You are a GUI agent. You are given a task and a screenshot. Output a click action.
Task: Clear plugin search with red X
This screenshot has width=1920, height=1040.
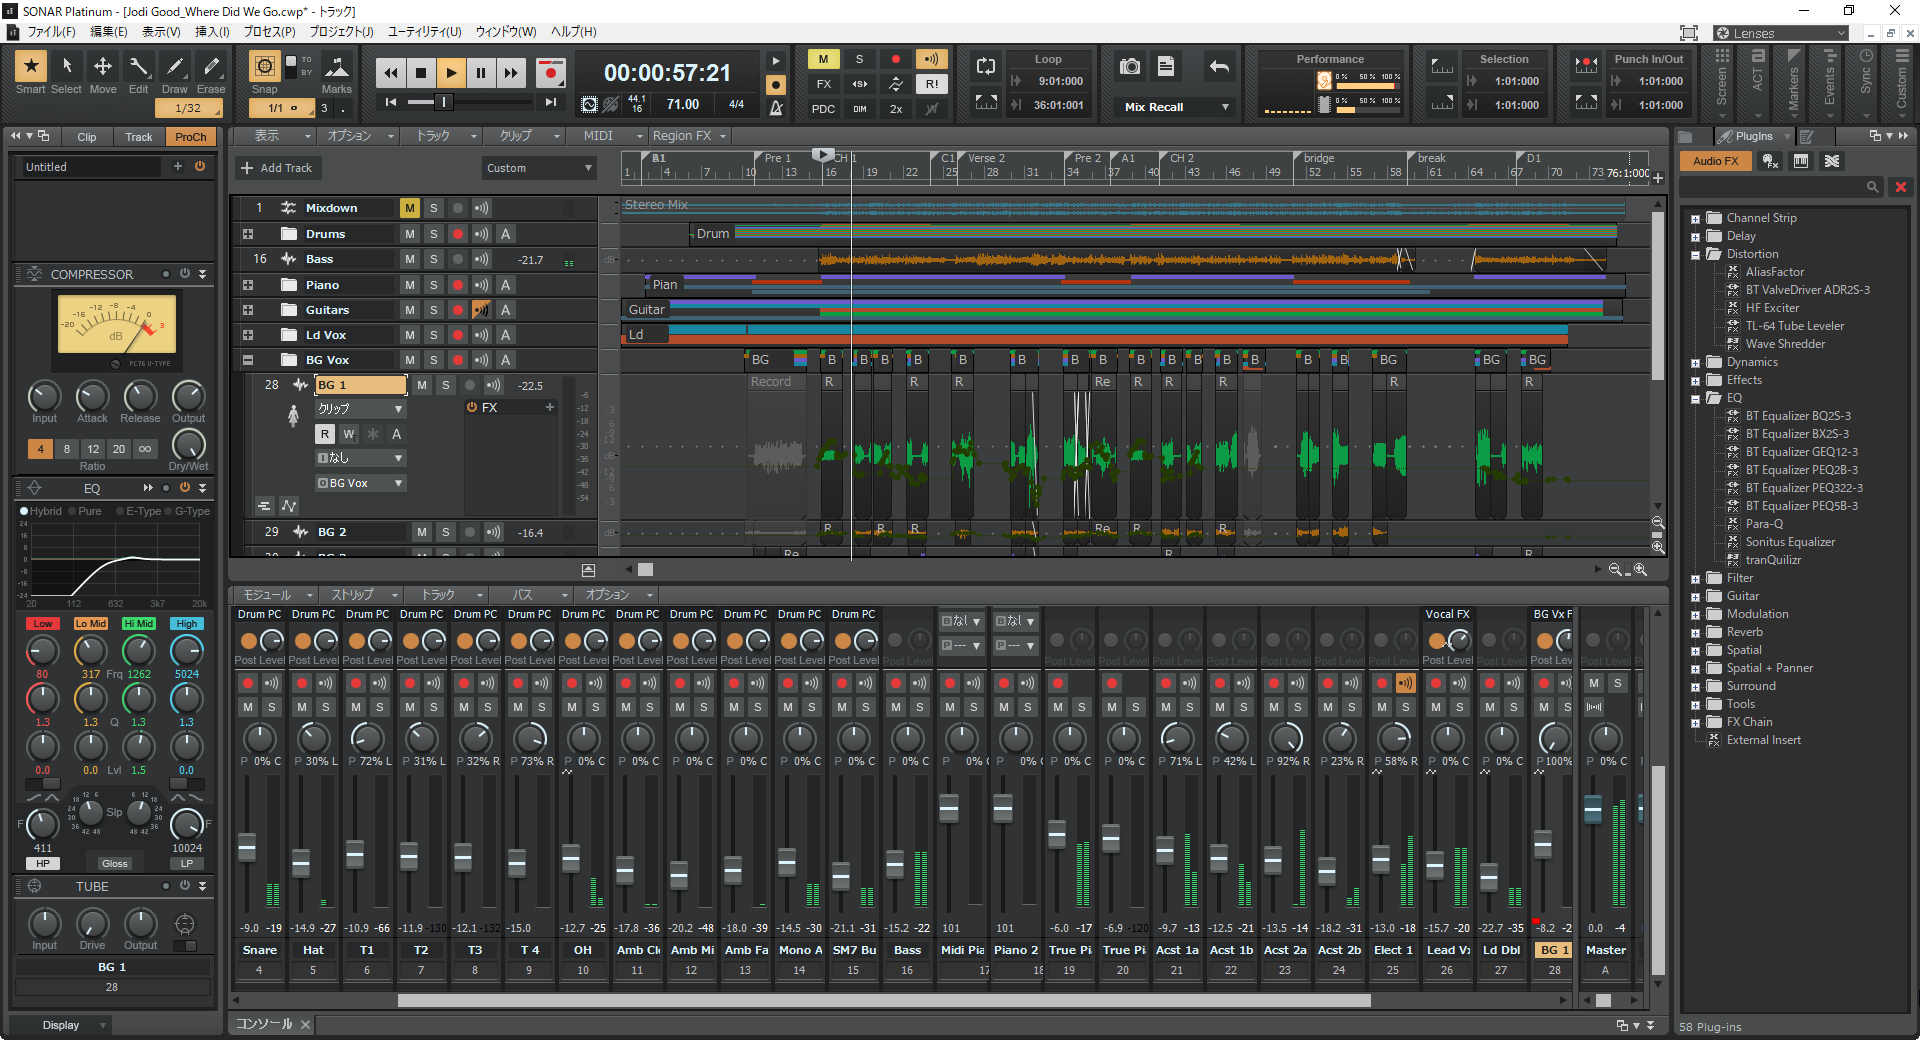(1900, 187)
